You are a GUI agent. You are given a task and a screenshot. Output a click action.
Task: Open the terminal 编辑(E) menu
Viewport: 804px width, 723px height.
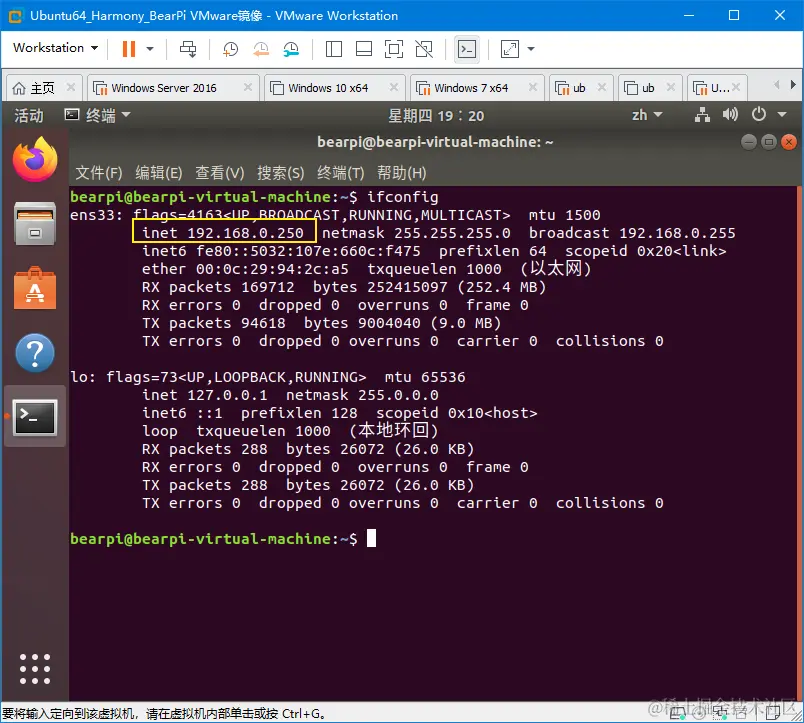coord(159,173)
